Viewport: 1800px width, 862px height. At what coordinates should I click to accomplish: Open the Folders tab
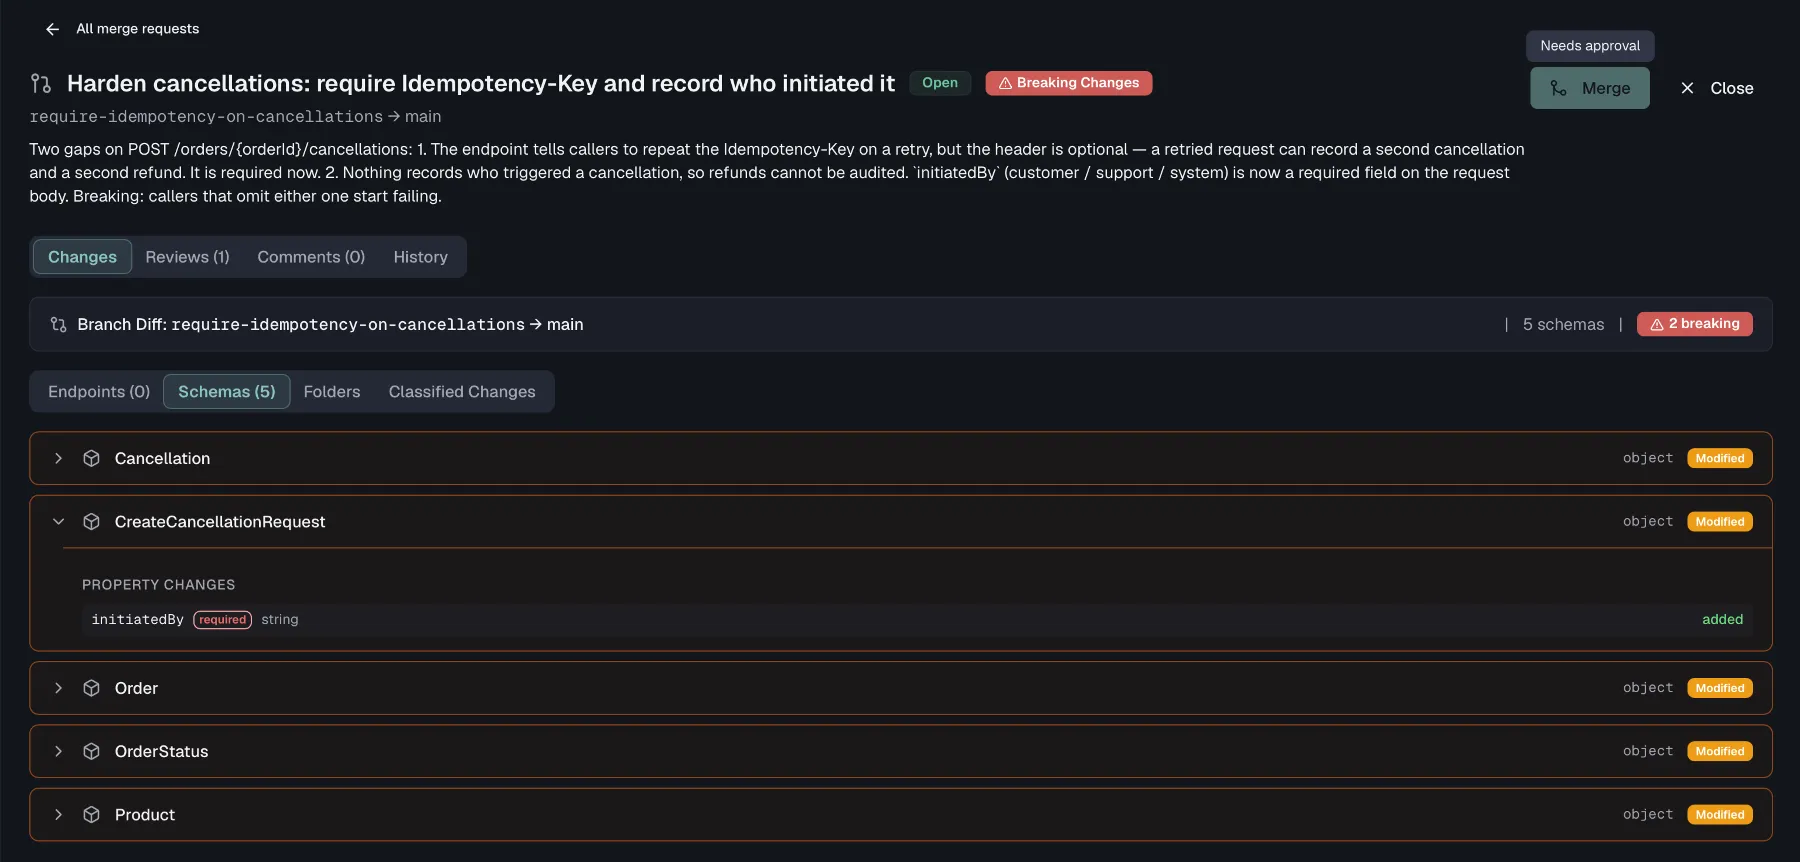click(x=332, y=392)
